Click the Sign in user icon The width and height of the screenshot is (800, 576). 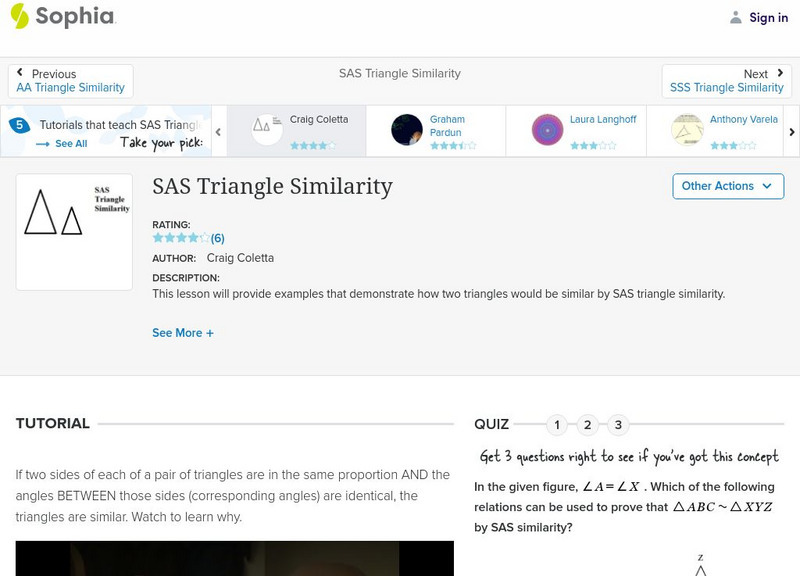point(736,18)
